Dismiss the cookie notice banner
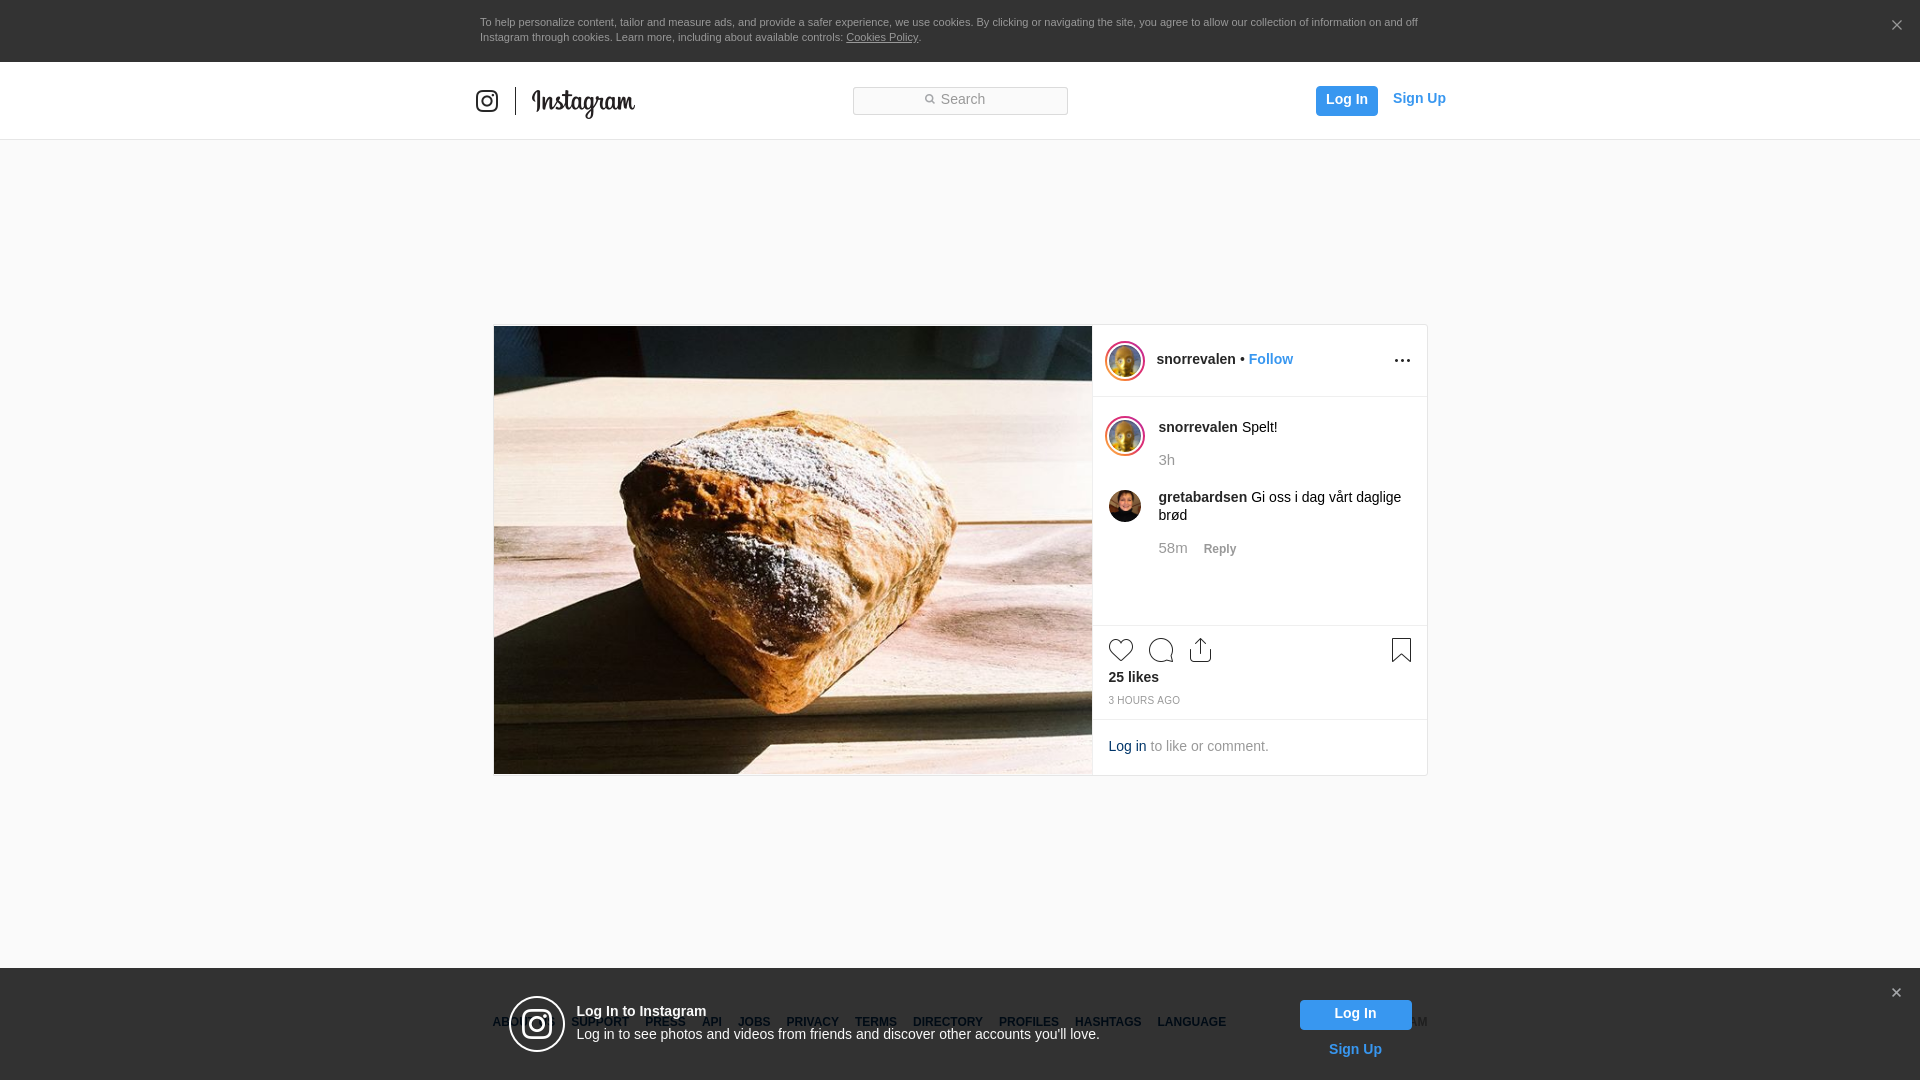This screenshot has width=1920, height=1080. (x=1896, y=25)
